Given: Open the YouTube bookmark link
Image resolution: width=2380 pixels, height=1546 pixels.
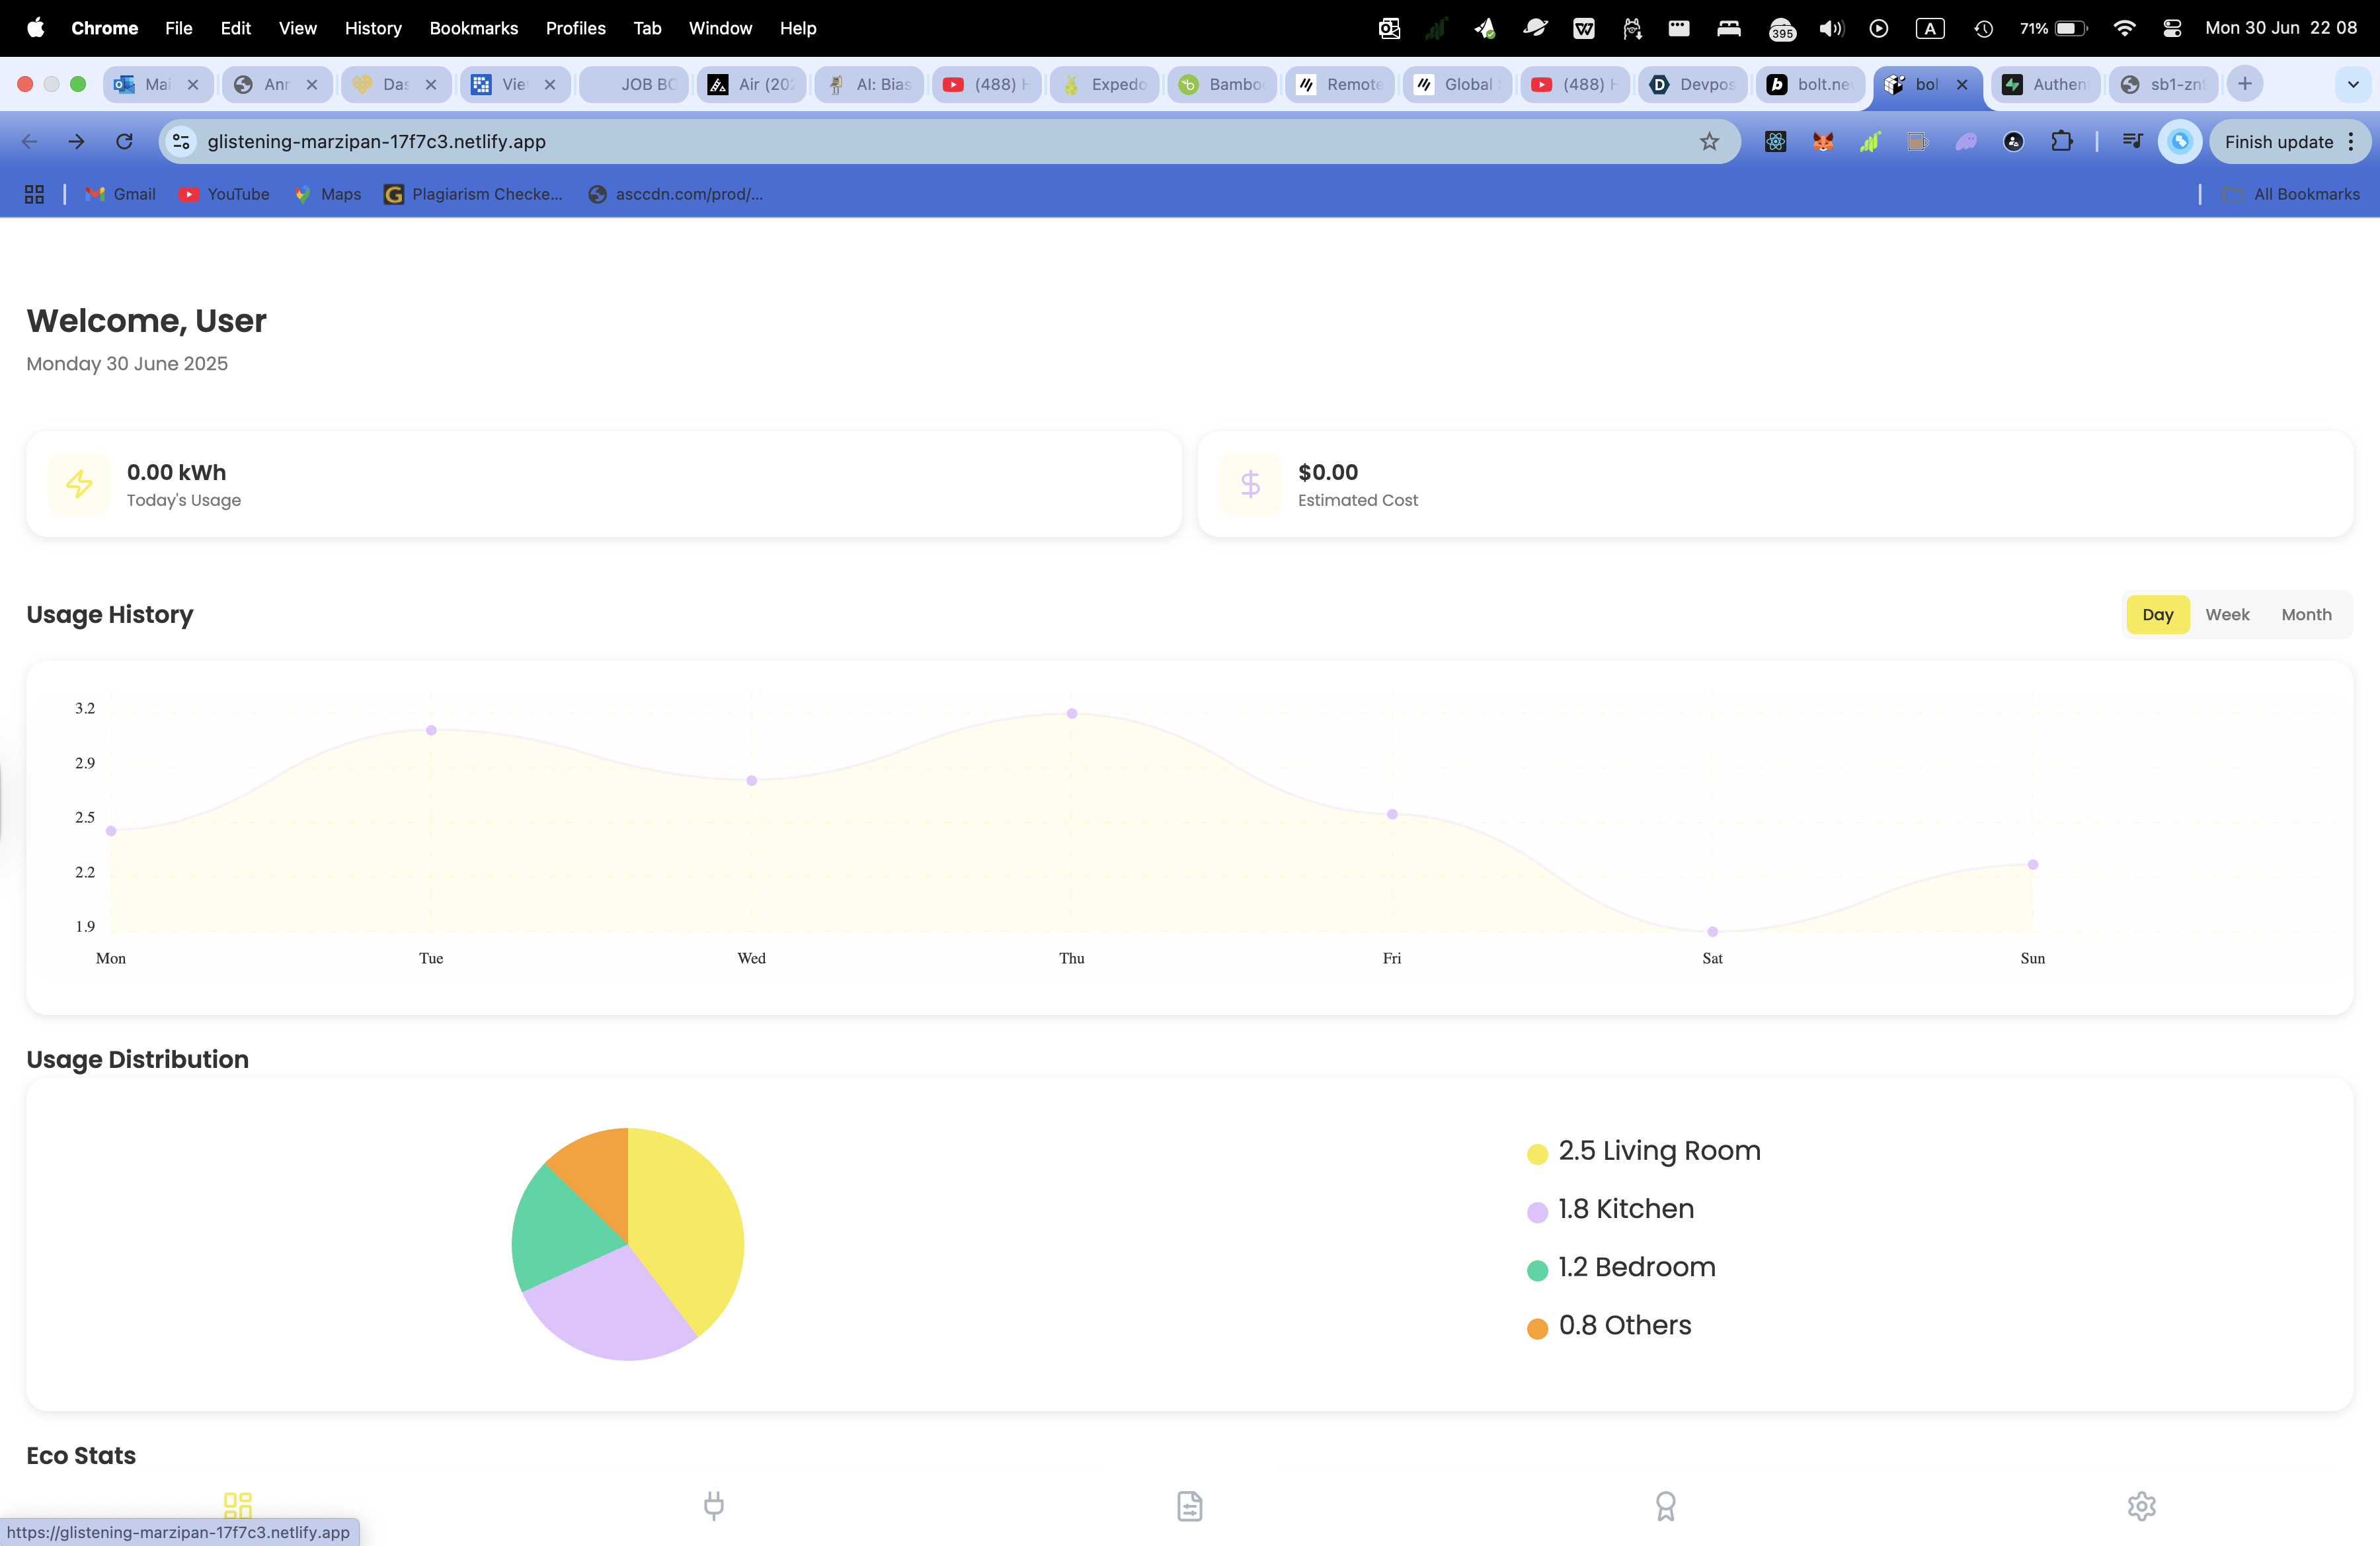Looking at the screenshot, I should pos(224,194).
